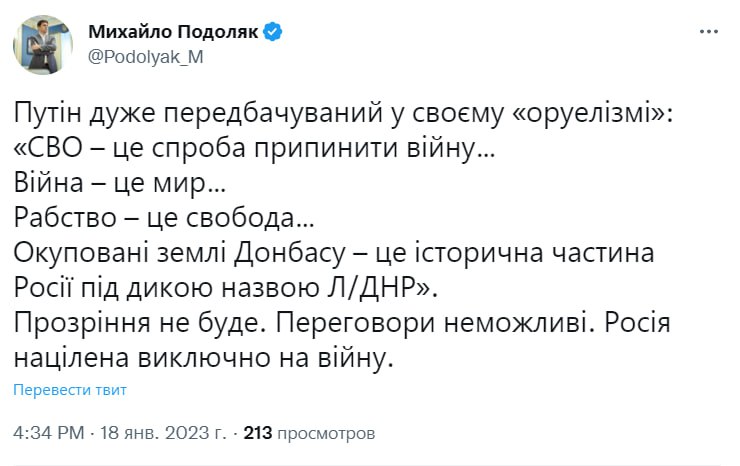Image resolution: width=740 pixels, height=466 pixels.
Task: Open Михайло Подоляк's profile avatar
Action: click(41, 43)
